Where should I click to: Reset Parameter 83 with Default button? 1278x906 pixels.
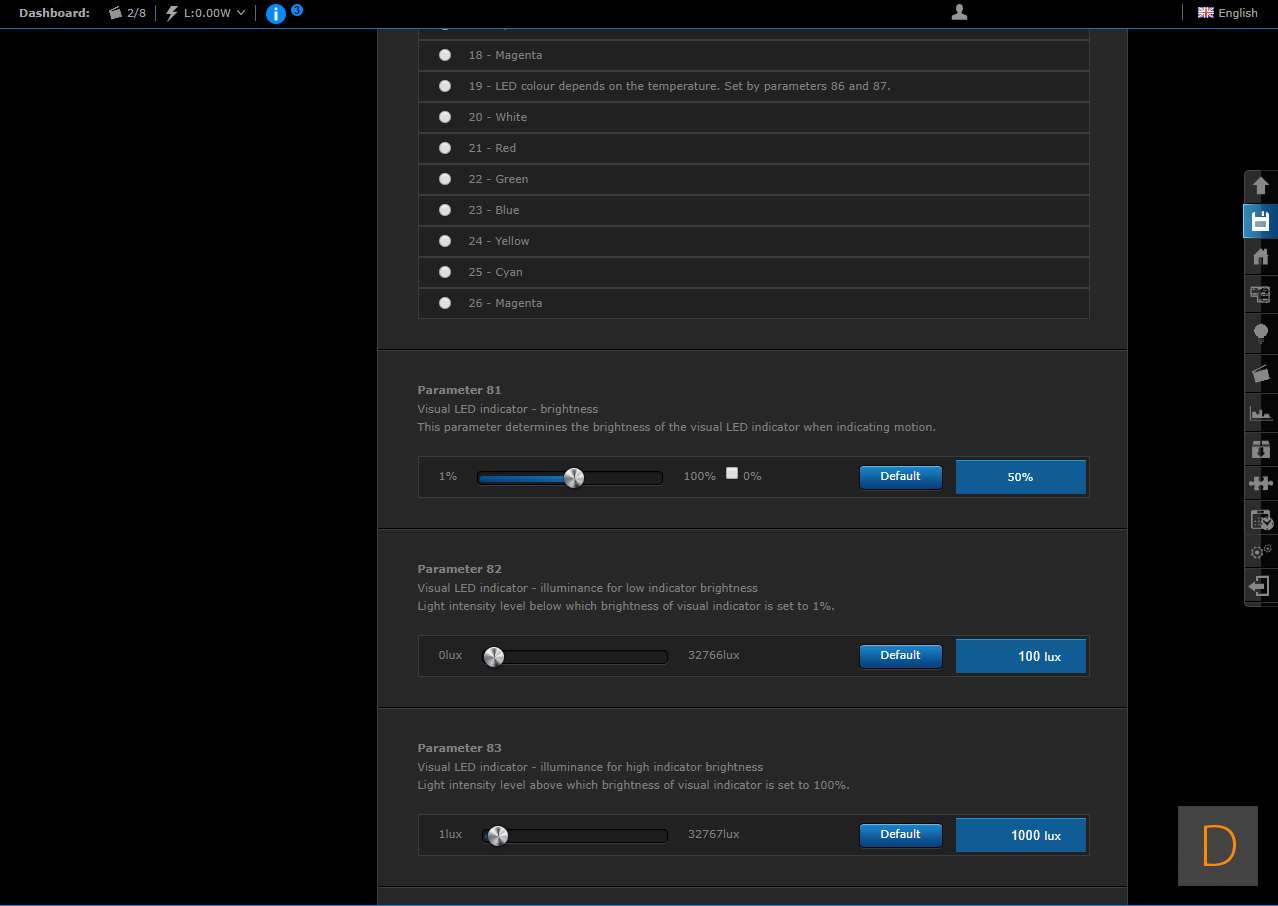pos(900,835)
